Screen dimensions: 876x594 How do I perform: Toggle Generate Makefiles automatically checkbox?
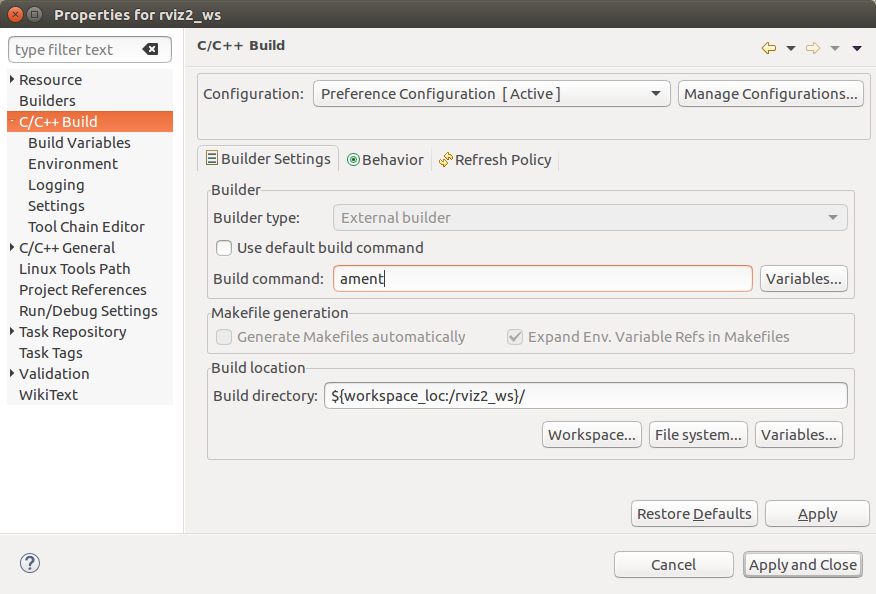pos(225,337)
